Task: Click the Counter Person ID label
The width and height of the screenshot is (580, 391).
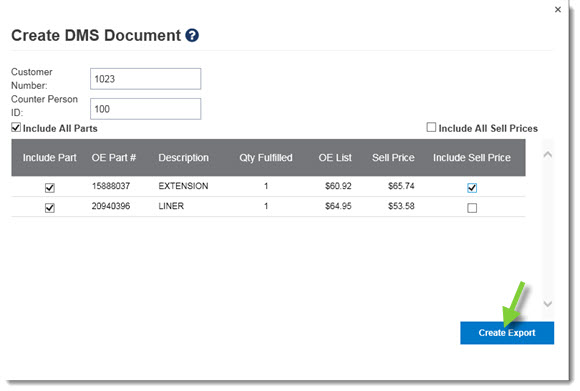Action: (x=44, y=106)
